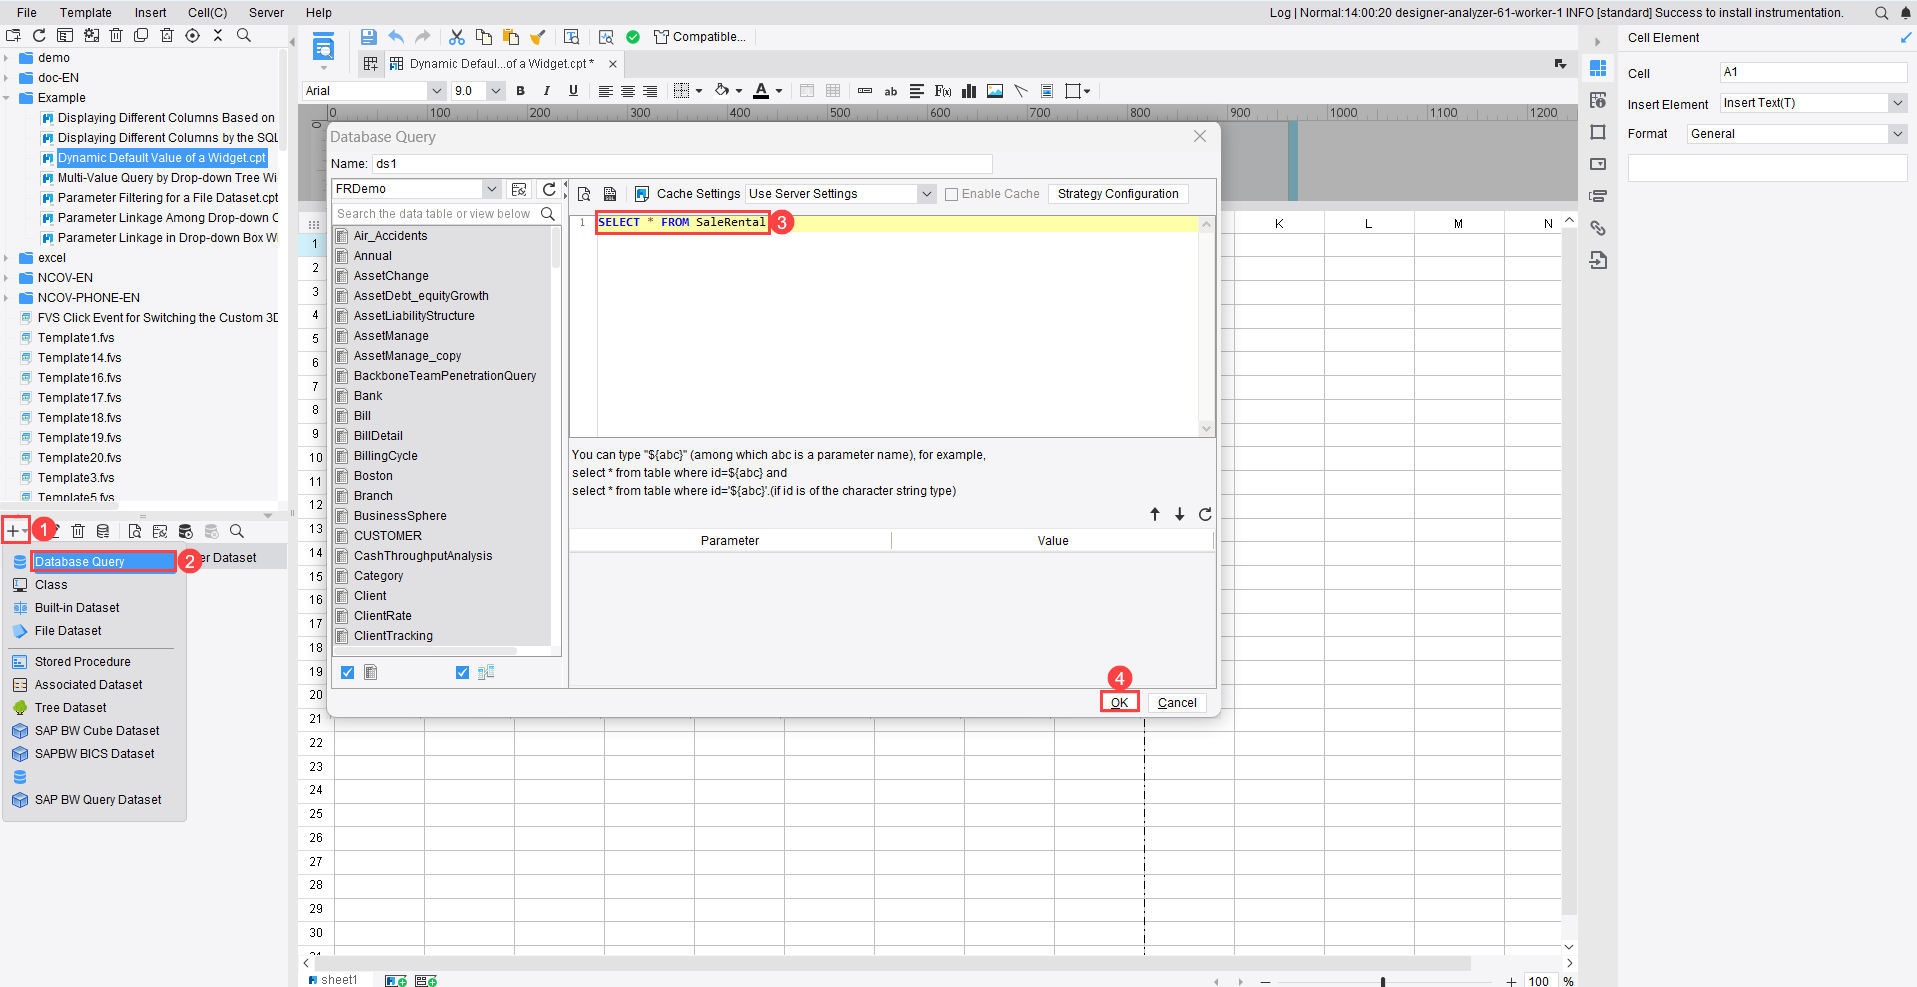
Task: Choose Stored Procedure from the dataset menu
Action: (x=83, y=662)
